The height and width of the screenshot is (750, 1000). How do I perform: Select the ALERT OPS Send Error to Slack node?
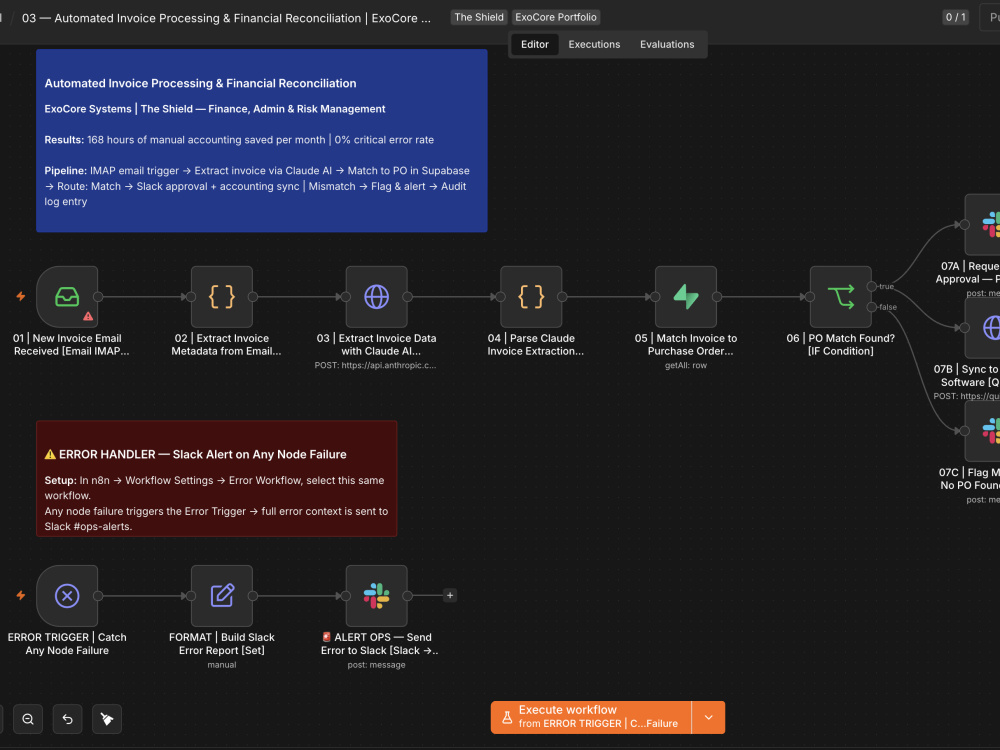click(x=376, y=596)
